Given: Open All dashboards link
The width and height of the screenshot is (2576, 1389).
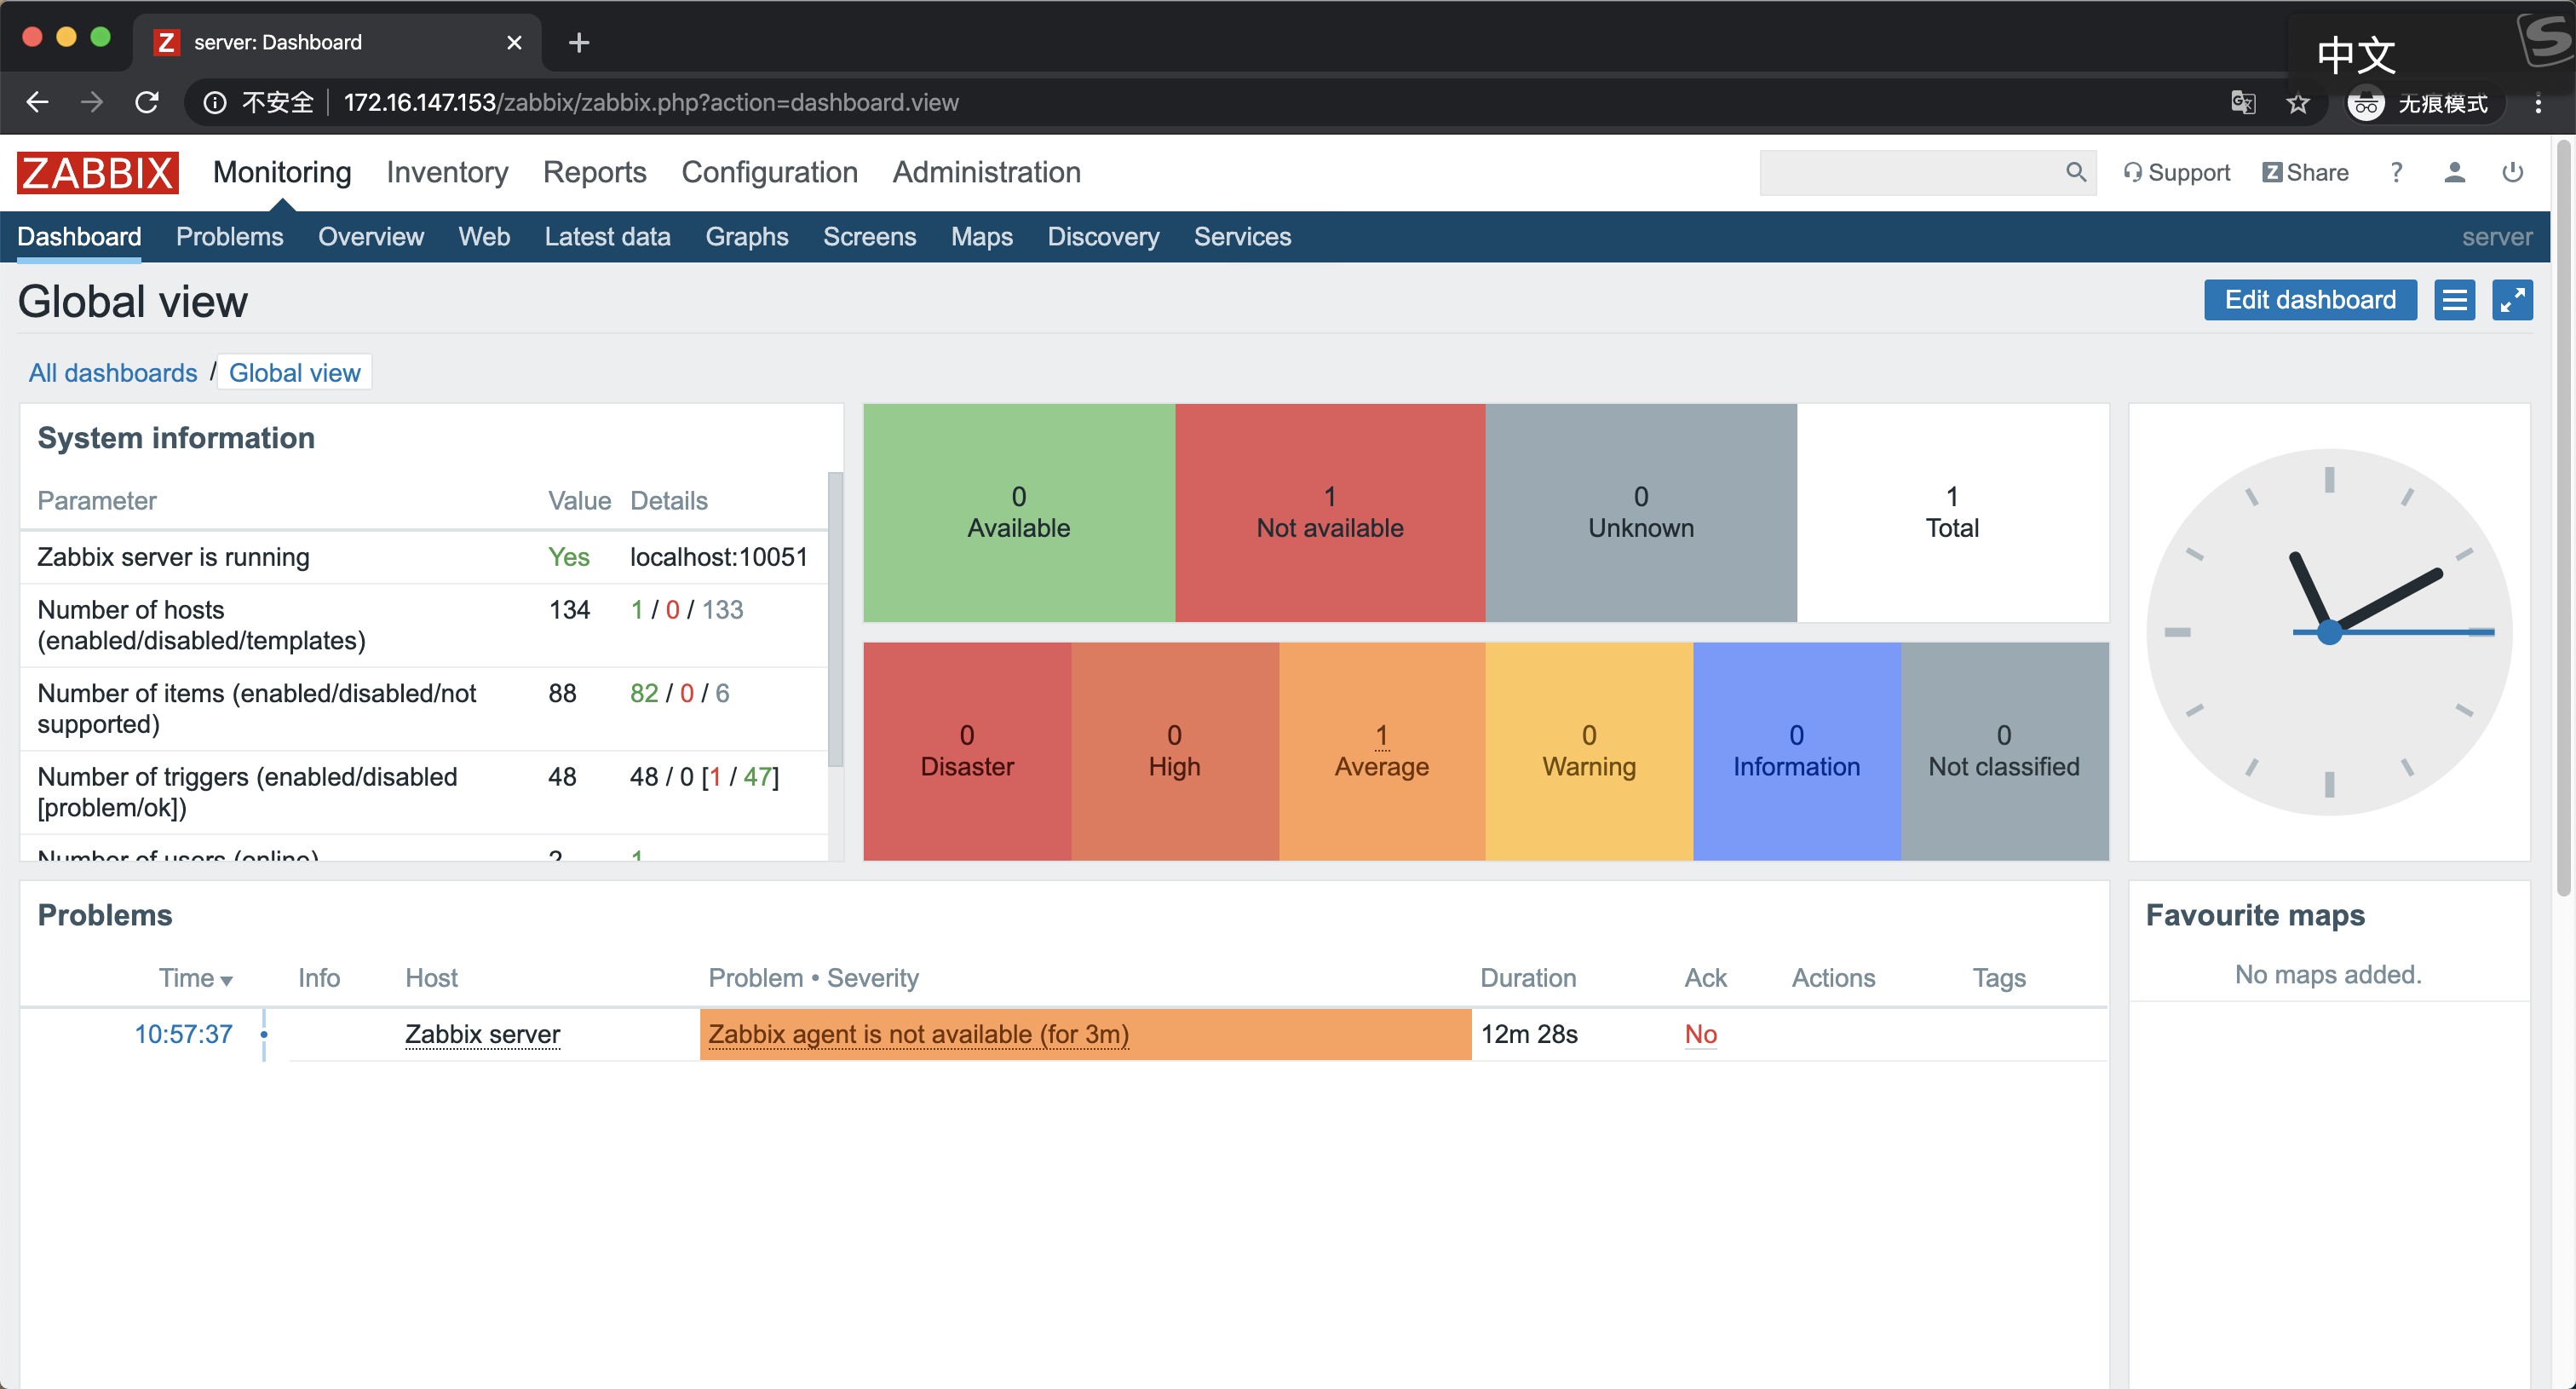Looking at the screenshot, I should [113, 372].
